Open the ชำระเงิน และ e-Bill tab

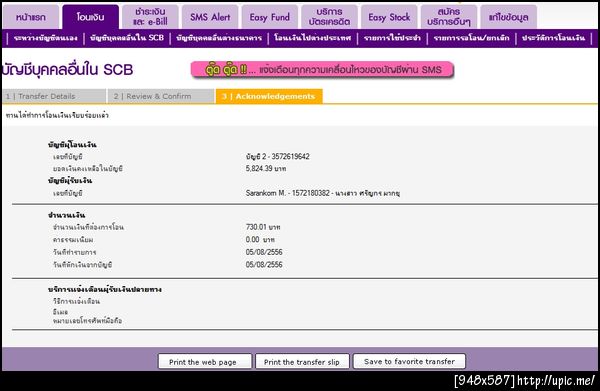(150, 17)
